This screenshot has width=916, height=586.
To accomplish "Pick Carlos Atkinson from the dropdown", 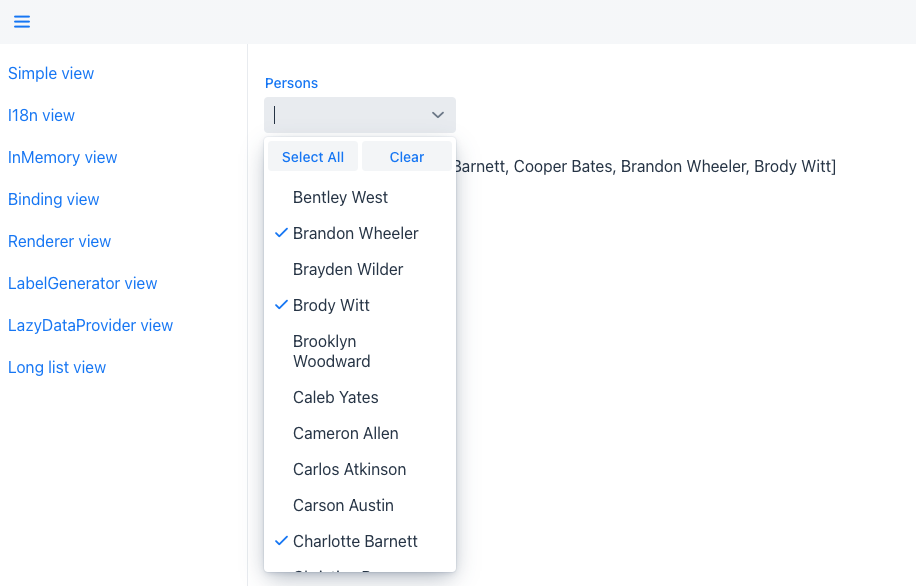I will [349, 469].
